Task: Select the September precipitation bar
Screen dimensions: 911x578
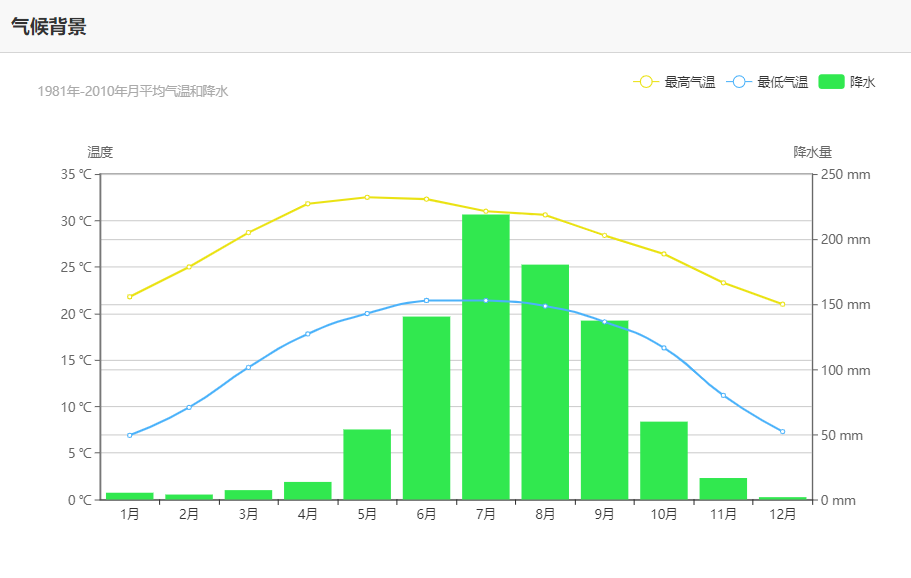Action: 604,410
